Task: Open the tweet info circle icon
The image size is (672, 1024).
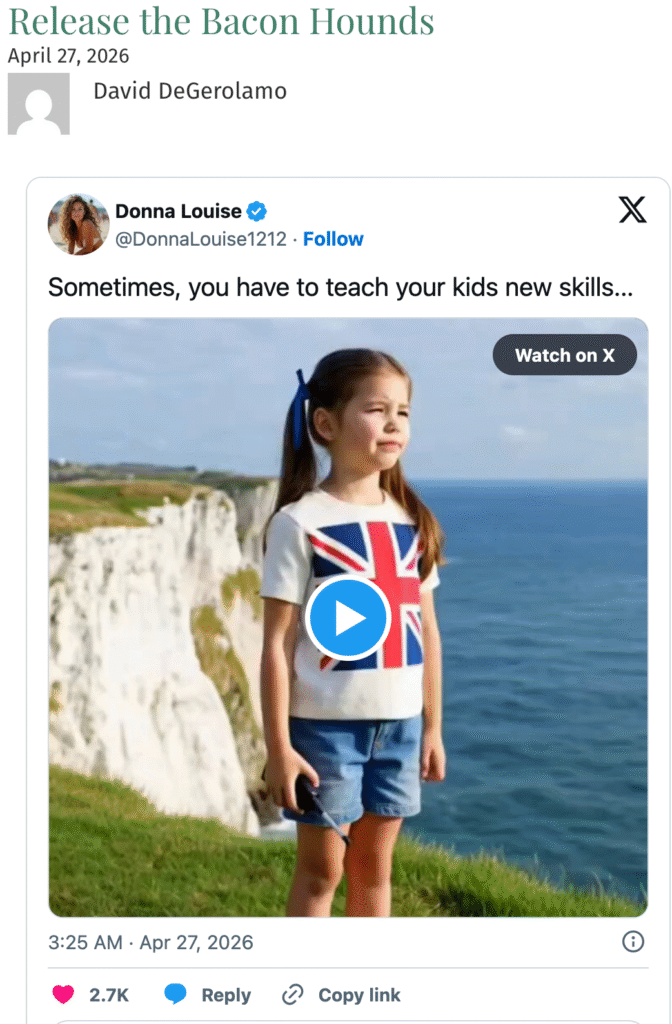Action: (x=633, y=941)
